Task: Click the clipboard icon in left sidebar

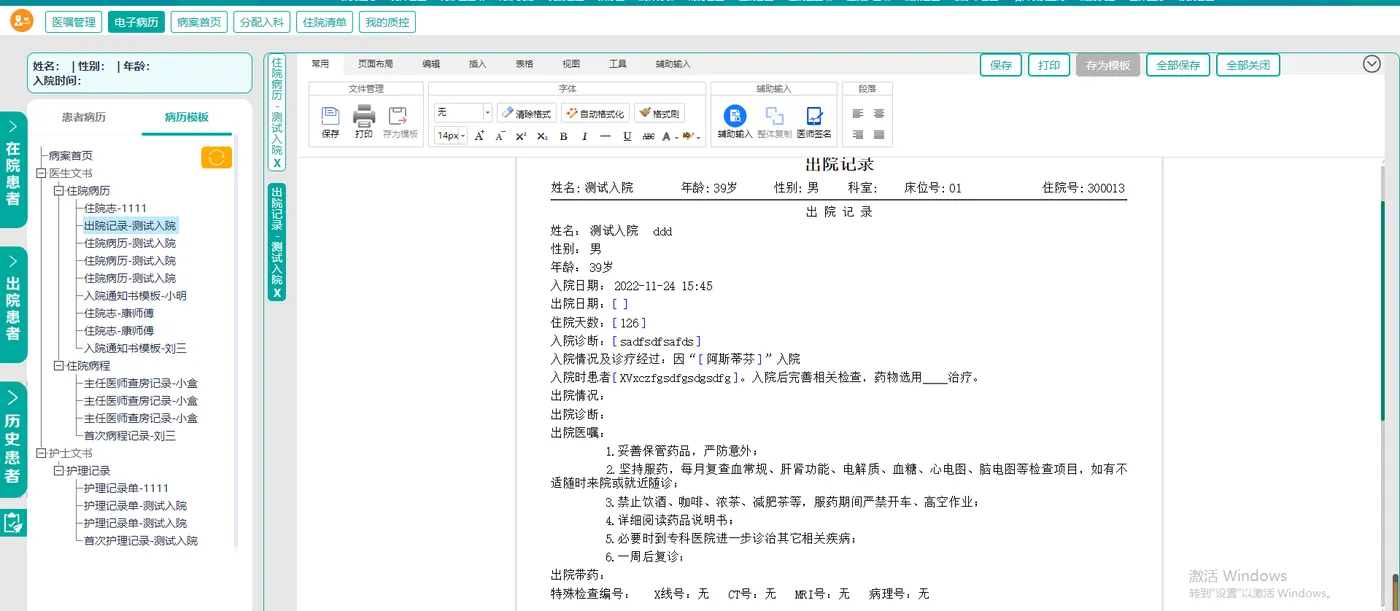Action: tap(13, 522)
